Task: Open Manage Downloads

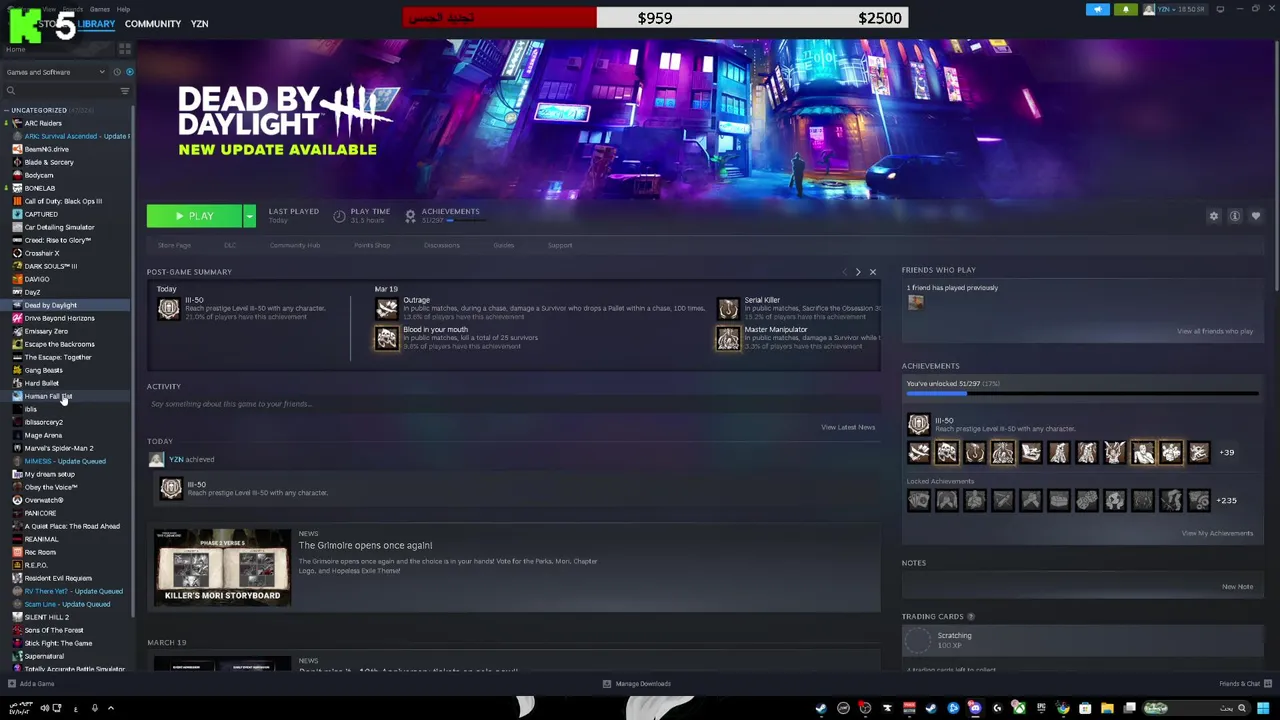Action: click(636, 684)
